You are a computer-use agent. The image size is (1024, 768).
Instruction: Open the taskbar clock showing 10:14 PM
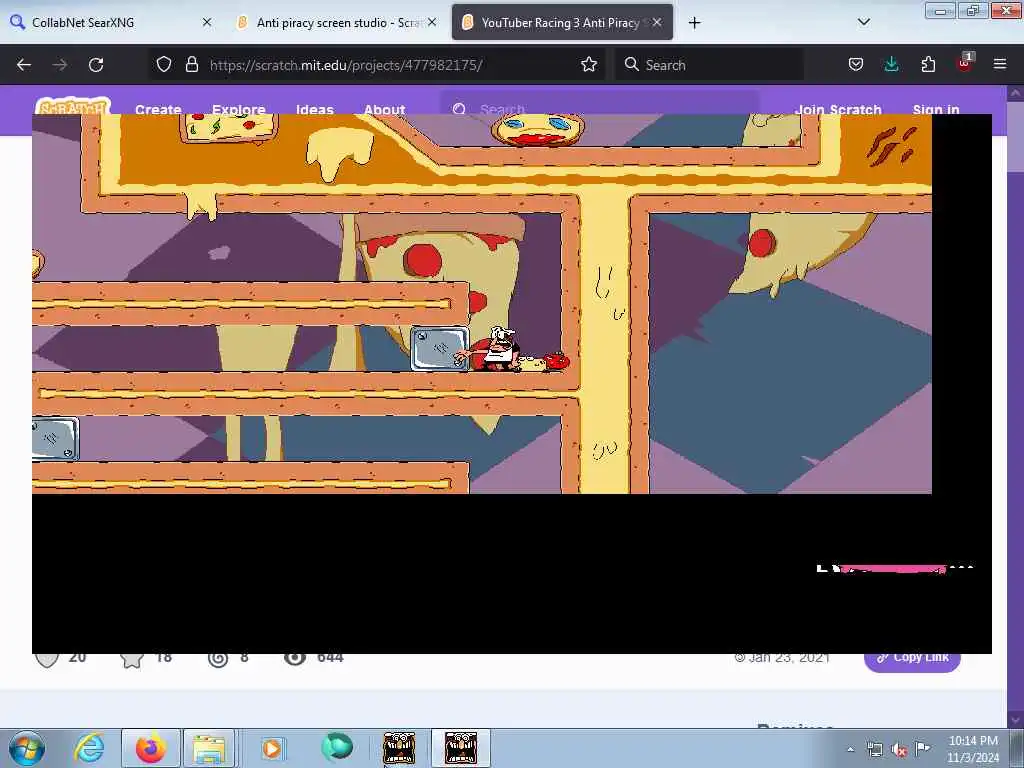pyautogui.click(x=973, y=748)
